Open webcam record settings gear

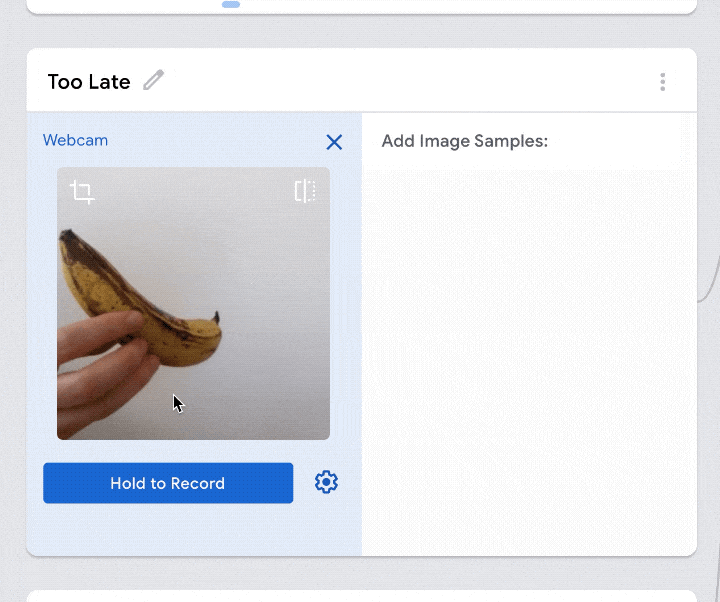coord(326,482)
